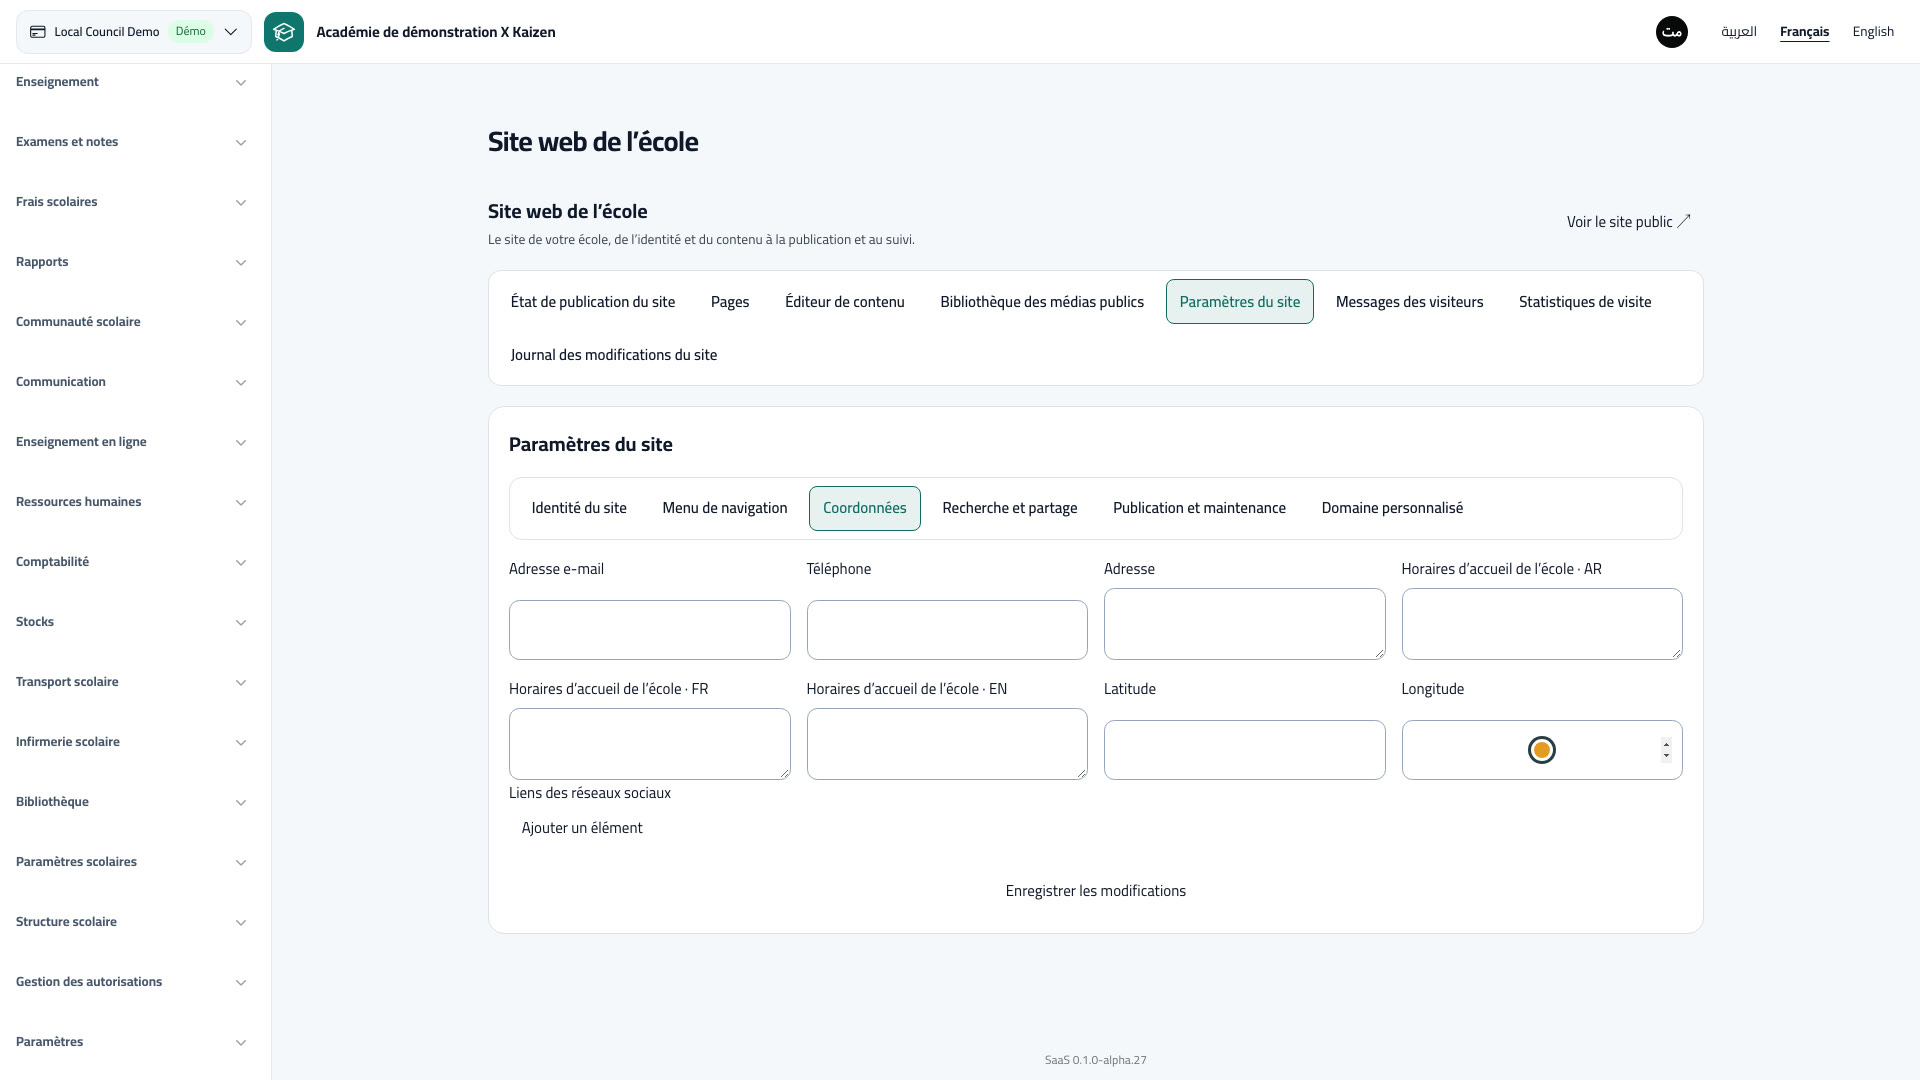
Task: Open the Local Council Demo tenant dropdown
Action: [134, 32]
